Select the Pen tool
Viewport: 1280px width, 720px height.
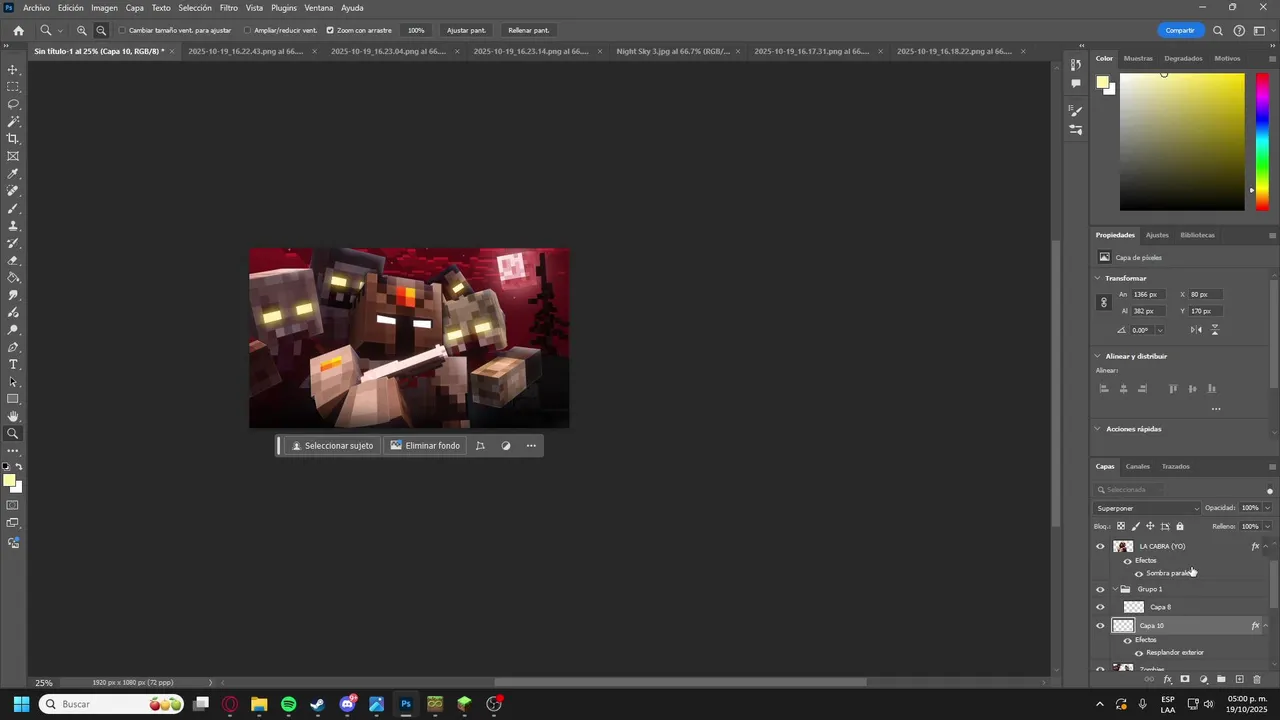pos(13,347)
